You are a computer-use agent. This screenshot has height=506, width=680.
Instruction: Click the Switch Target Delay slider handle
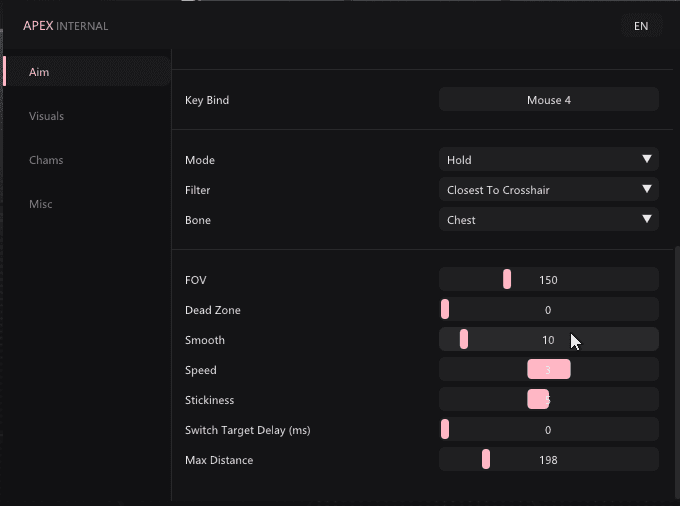(x=445, y=429)
